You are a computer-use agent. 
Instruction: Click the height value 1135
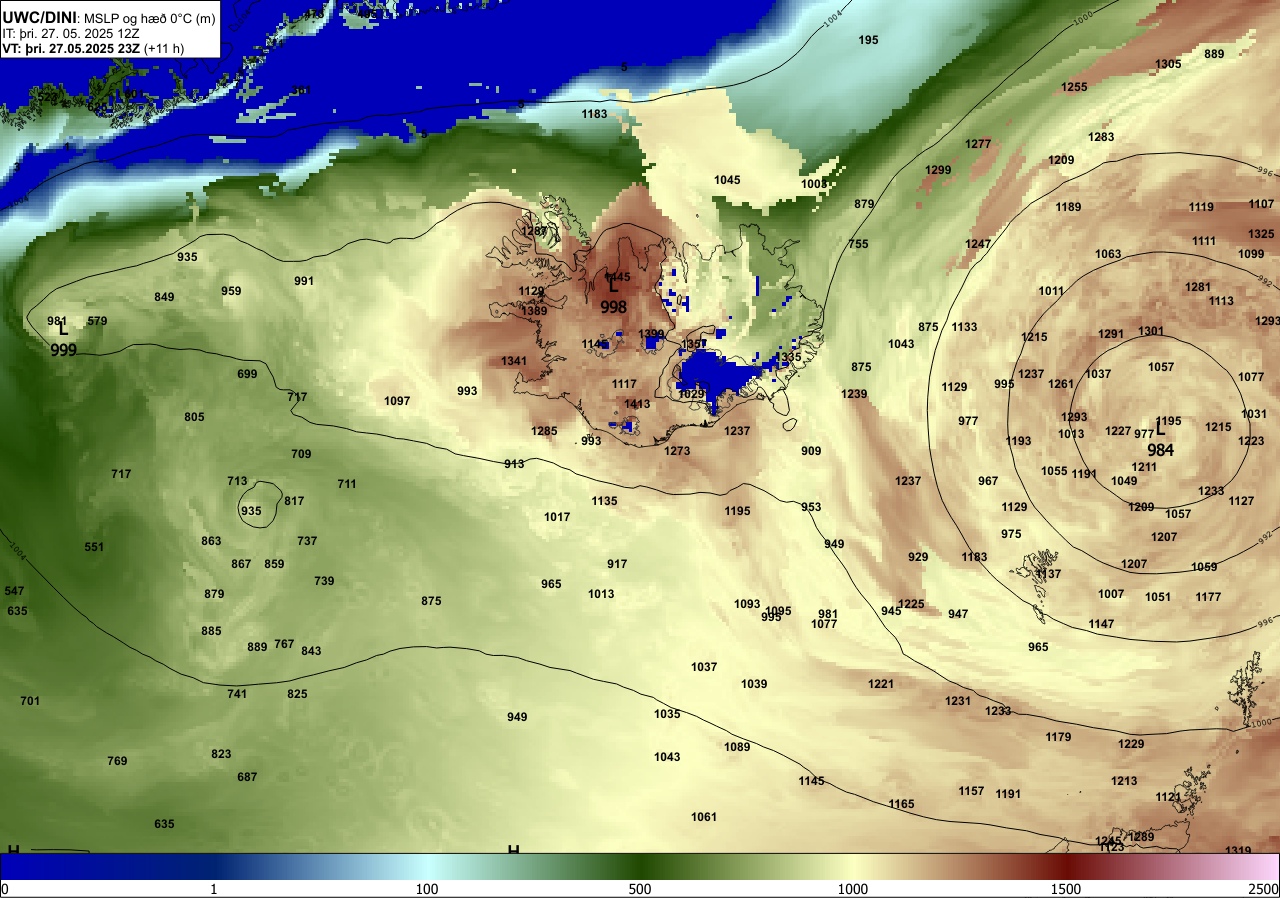click(x=604, y=501)
